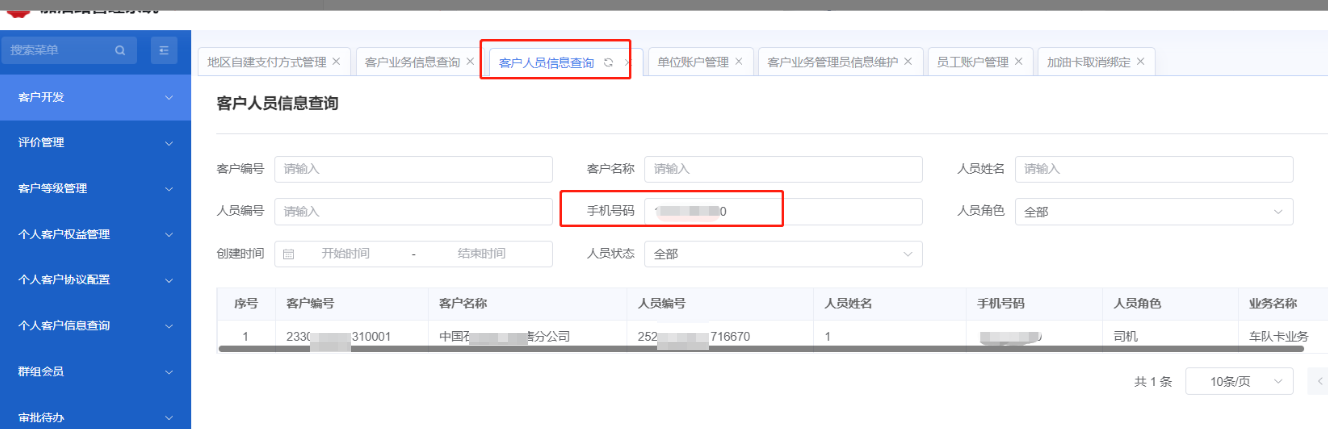Click the search icon in menu search box
The width and height of the screenshot is (1328, 429).
coord(120,50)
